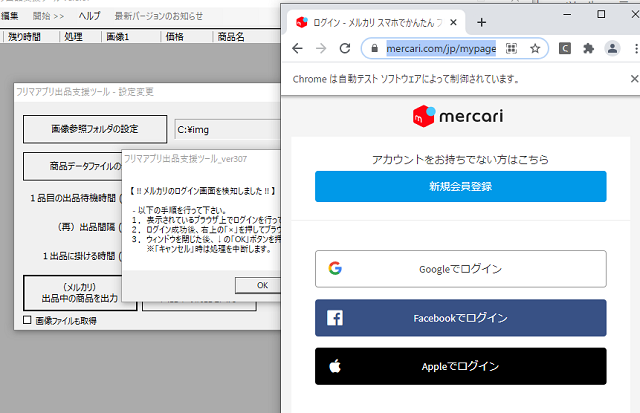Screen dimensions: 640x413
Task: Go back using Chrome's back arrow
Action: [298, 49]
